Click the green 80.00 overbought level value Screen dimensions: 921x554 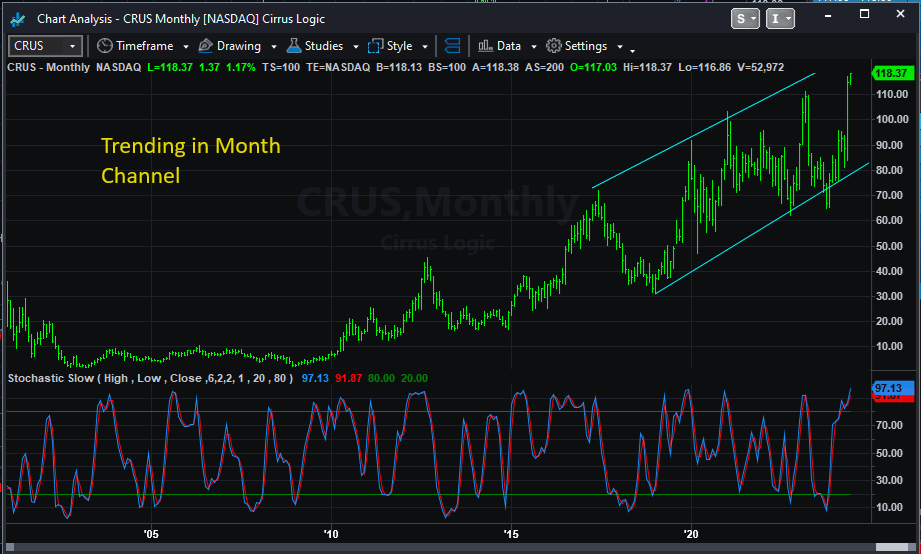(381, 378)
